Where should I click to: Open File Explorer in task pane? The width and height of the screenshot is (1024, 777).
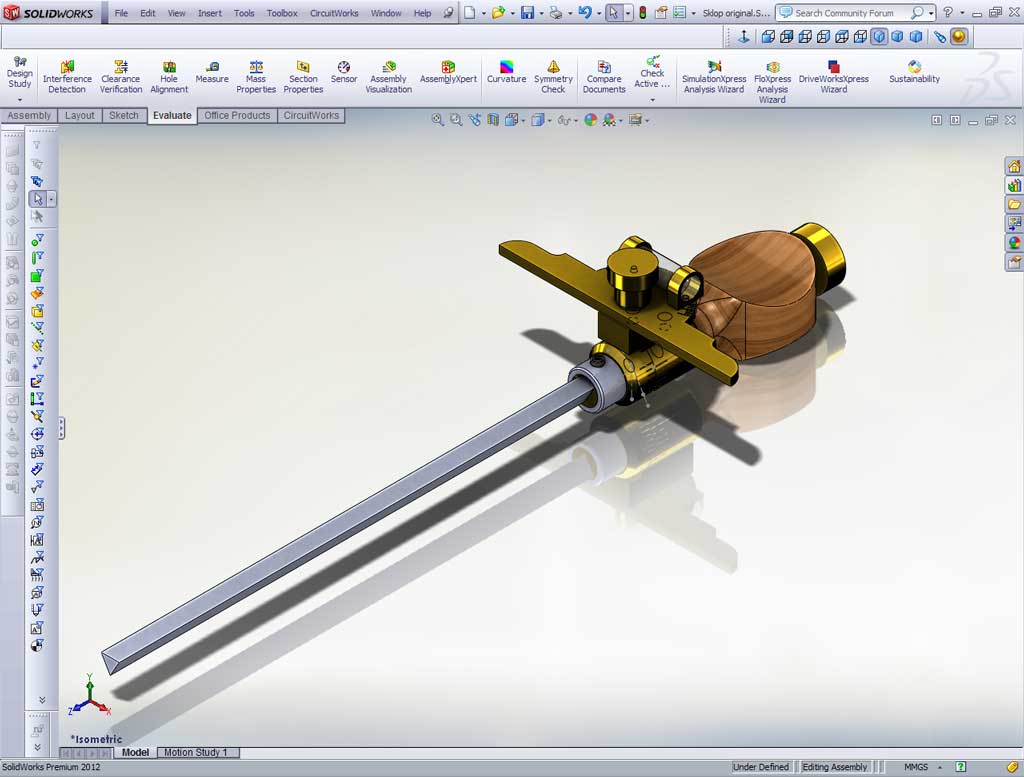[1014, 204]
